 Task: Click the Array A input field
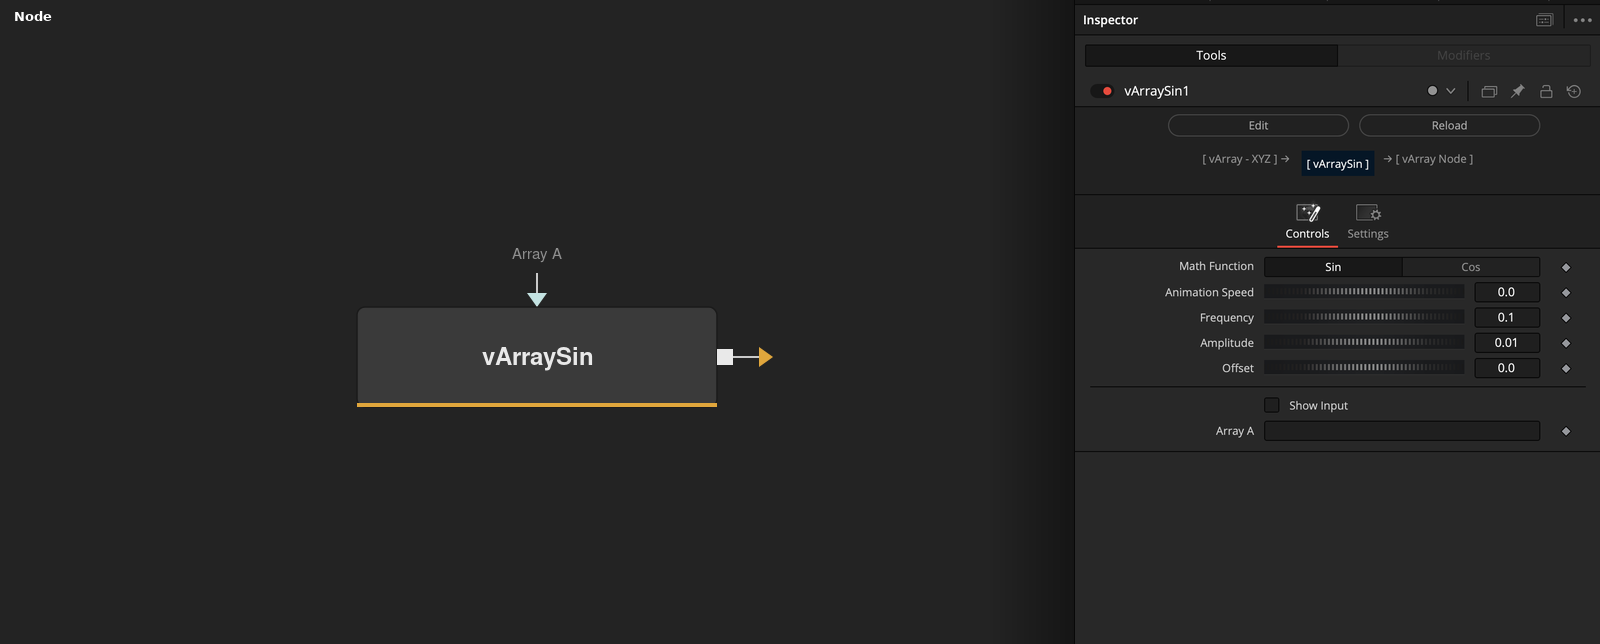click(x=1402, y=431)
